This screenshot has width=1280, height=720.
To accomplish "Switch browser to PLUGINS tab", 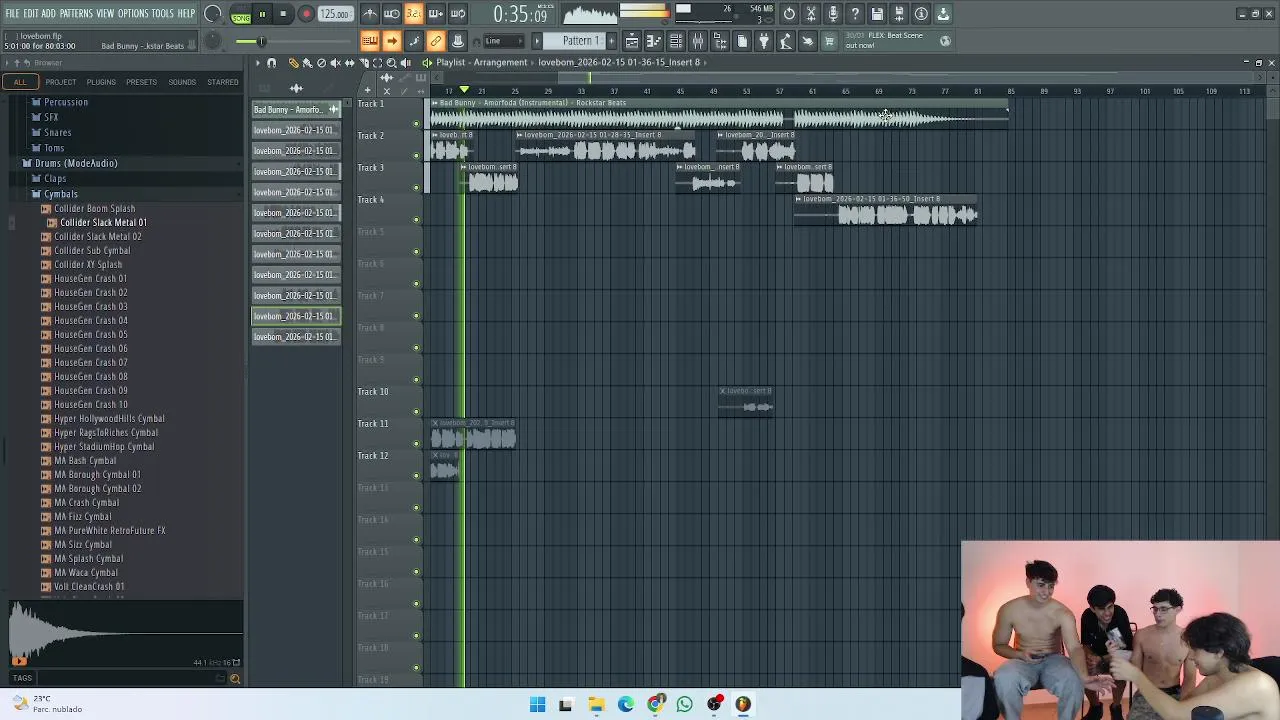I will [101, 82].
